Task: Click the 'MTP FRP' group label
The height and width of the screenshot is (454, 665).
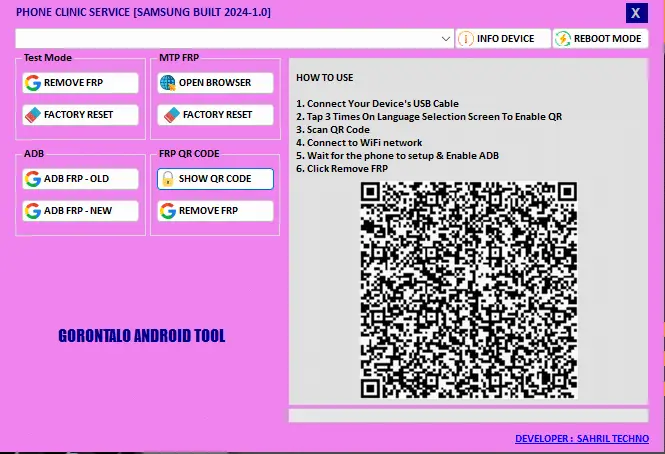Action: (179, 58)
